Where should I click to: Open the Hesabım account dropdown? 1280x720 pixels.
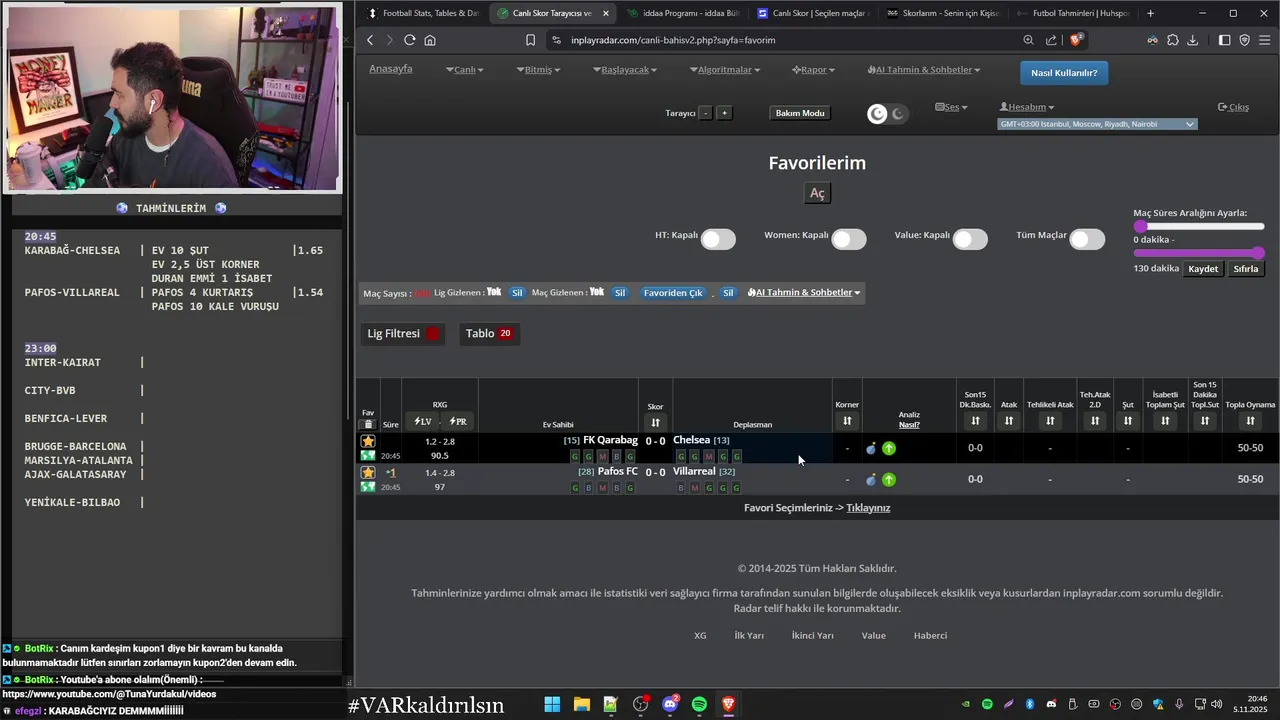1027,107
